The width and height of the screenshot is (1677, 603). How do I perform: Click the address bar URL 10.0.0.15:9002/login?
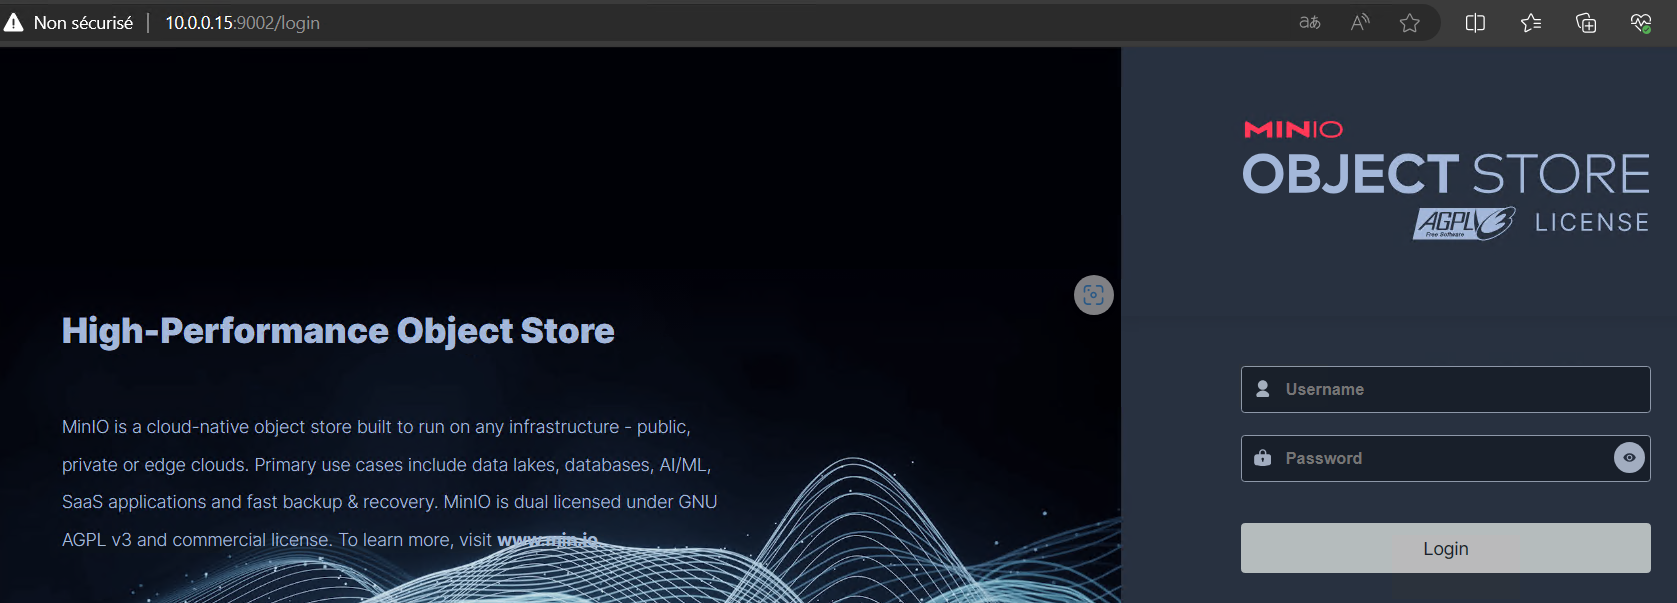coord(242,22)
